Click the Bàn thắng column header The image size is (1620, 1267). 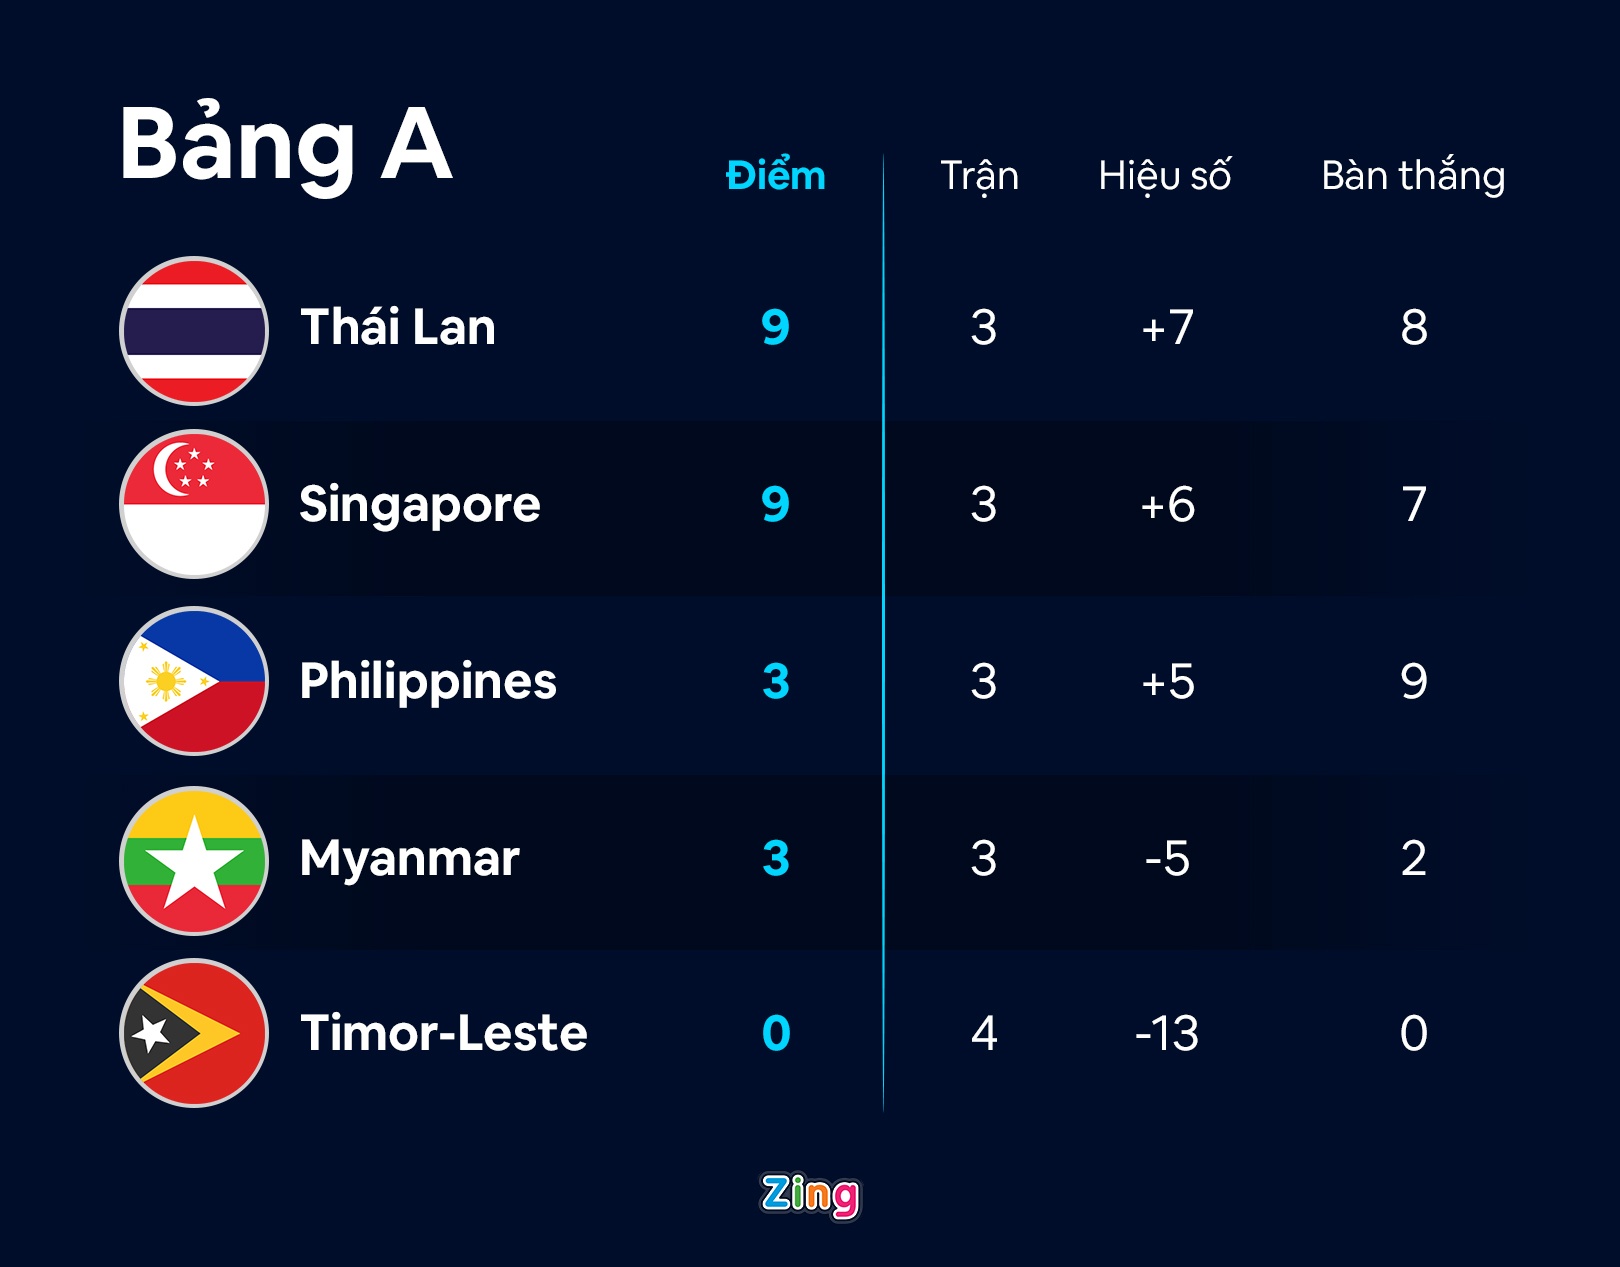[x=1413, y=176]
